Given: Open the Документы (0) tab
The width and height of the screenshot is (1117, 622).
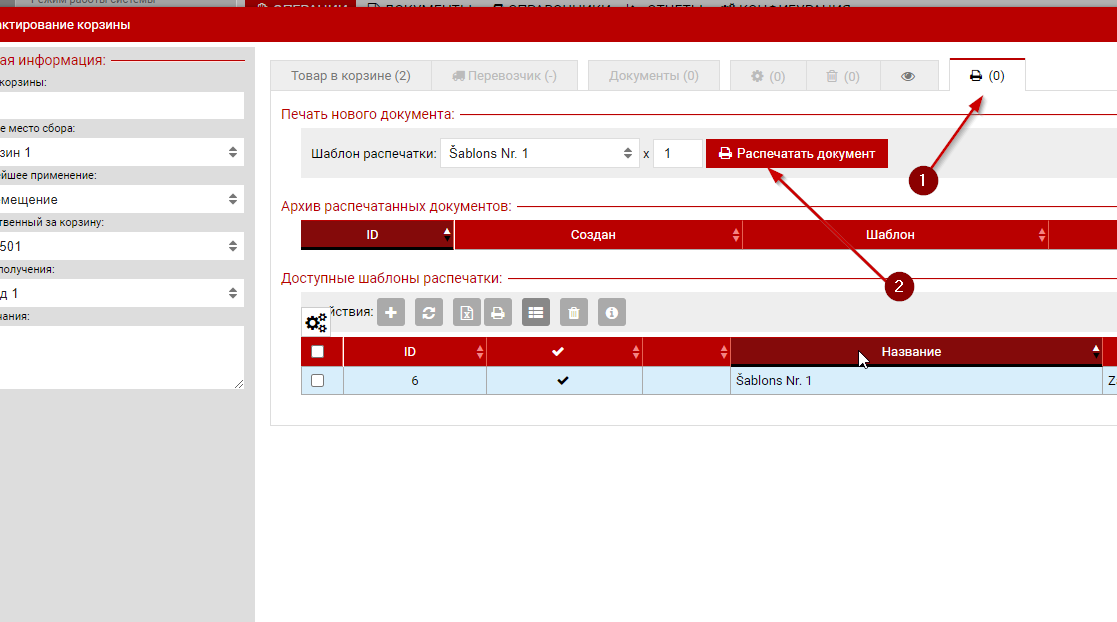Looking at the screenshot, I should point(654,76).
